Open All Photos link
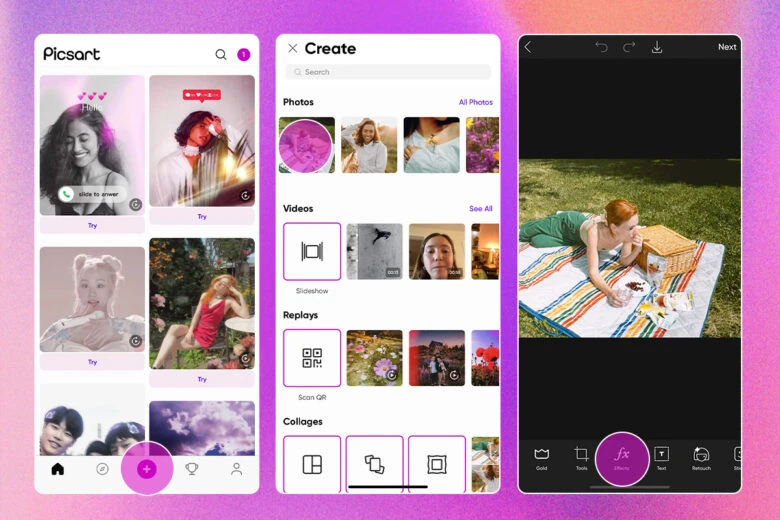 point(476,102)
